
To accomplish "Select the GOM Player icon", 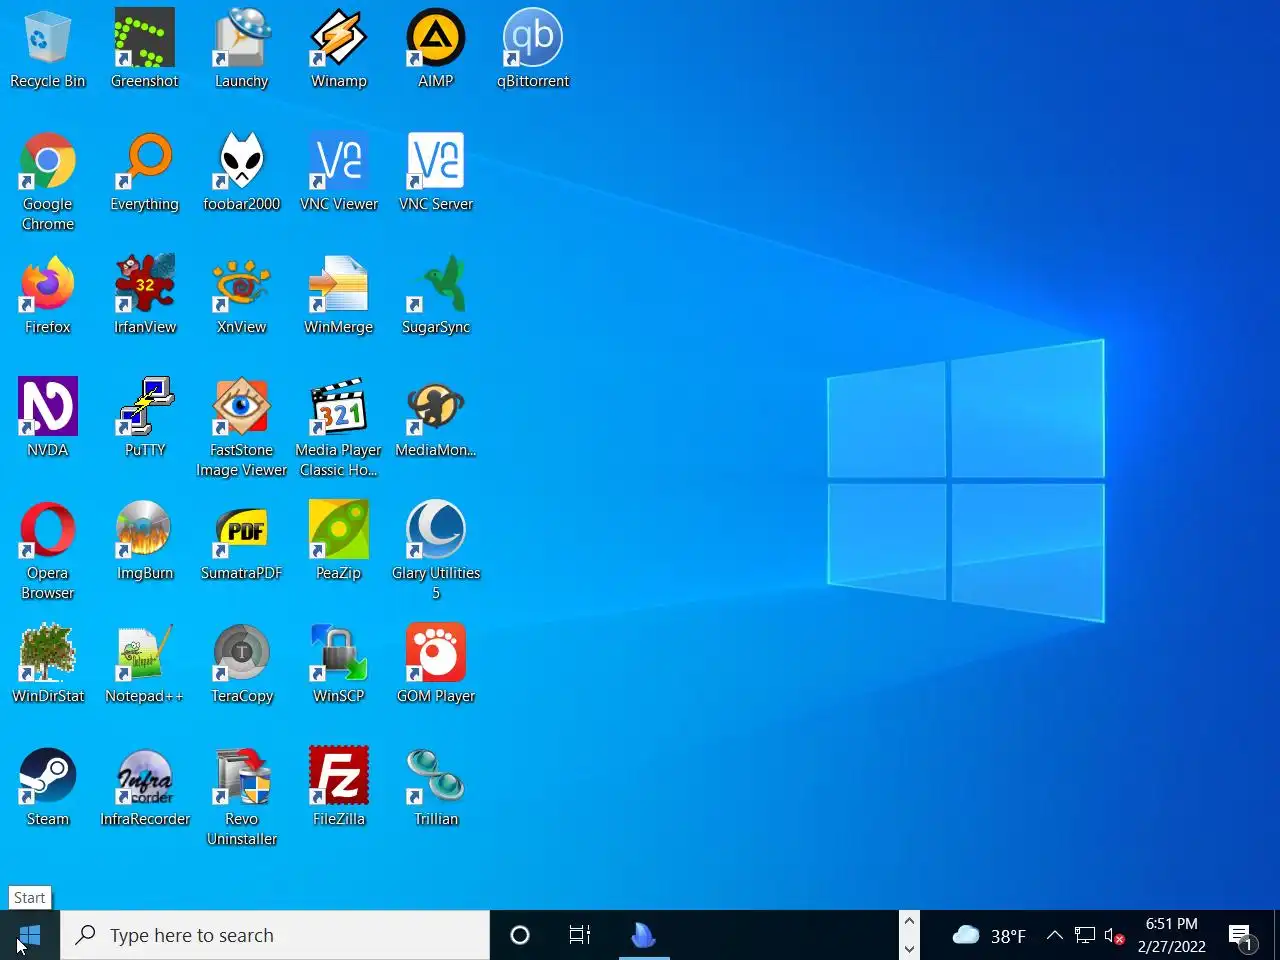I will click(435, 664).
